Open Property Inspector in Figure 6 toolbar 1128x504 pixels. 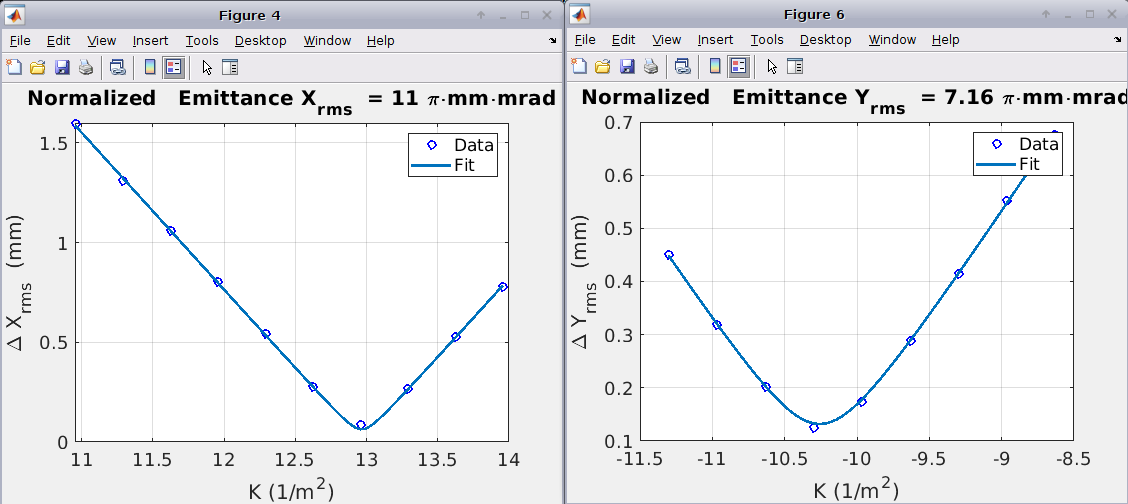795,67
